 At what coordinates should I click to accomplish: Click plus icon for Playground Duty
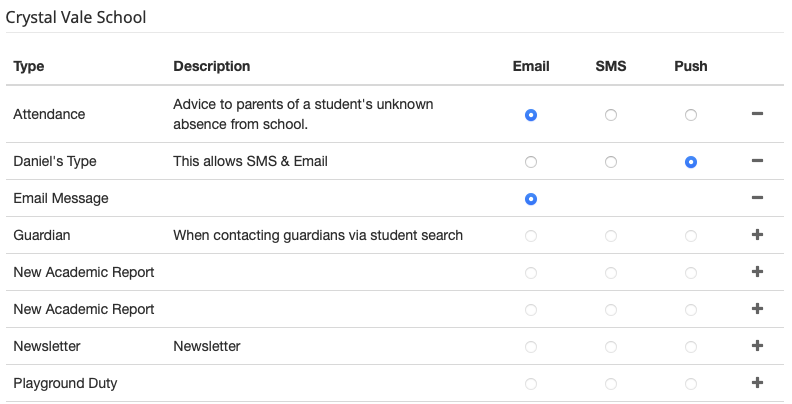pos(757,383)
